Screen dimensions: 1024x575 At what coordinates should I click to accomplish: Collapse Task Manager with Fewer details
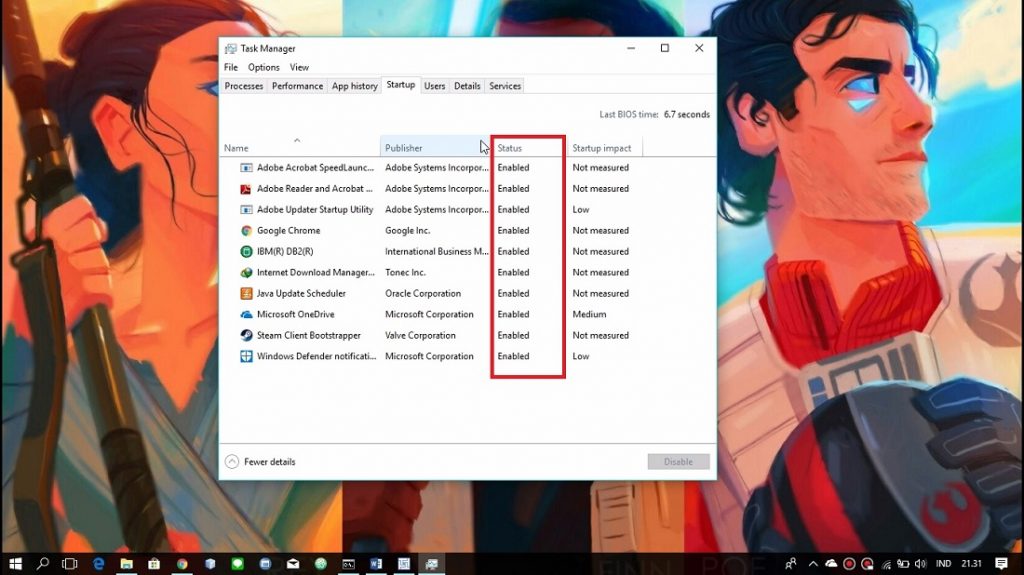260,462
